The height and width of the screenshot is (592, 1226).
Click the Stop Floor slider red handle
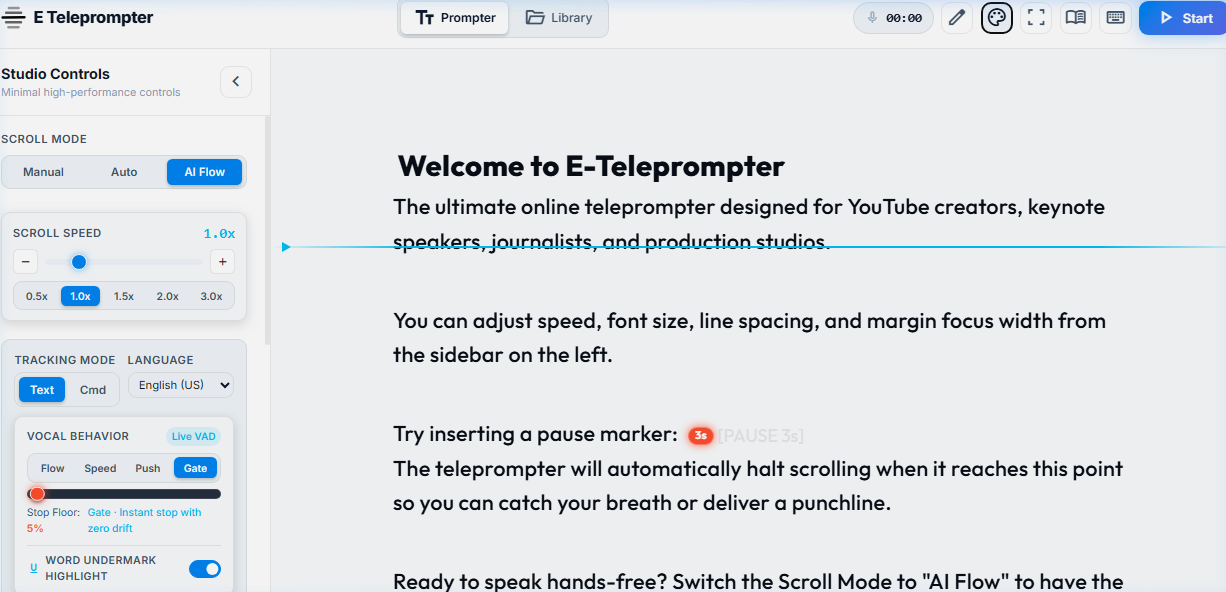pyautogui.click(x=37, y=494)
